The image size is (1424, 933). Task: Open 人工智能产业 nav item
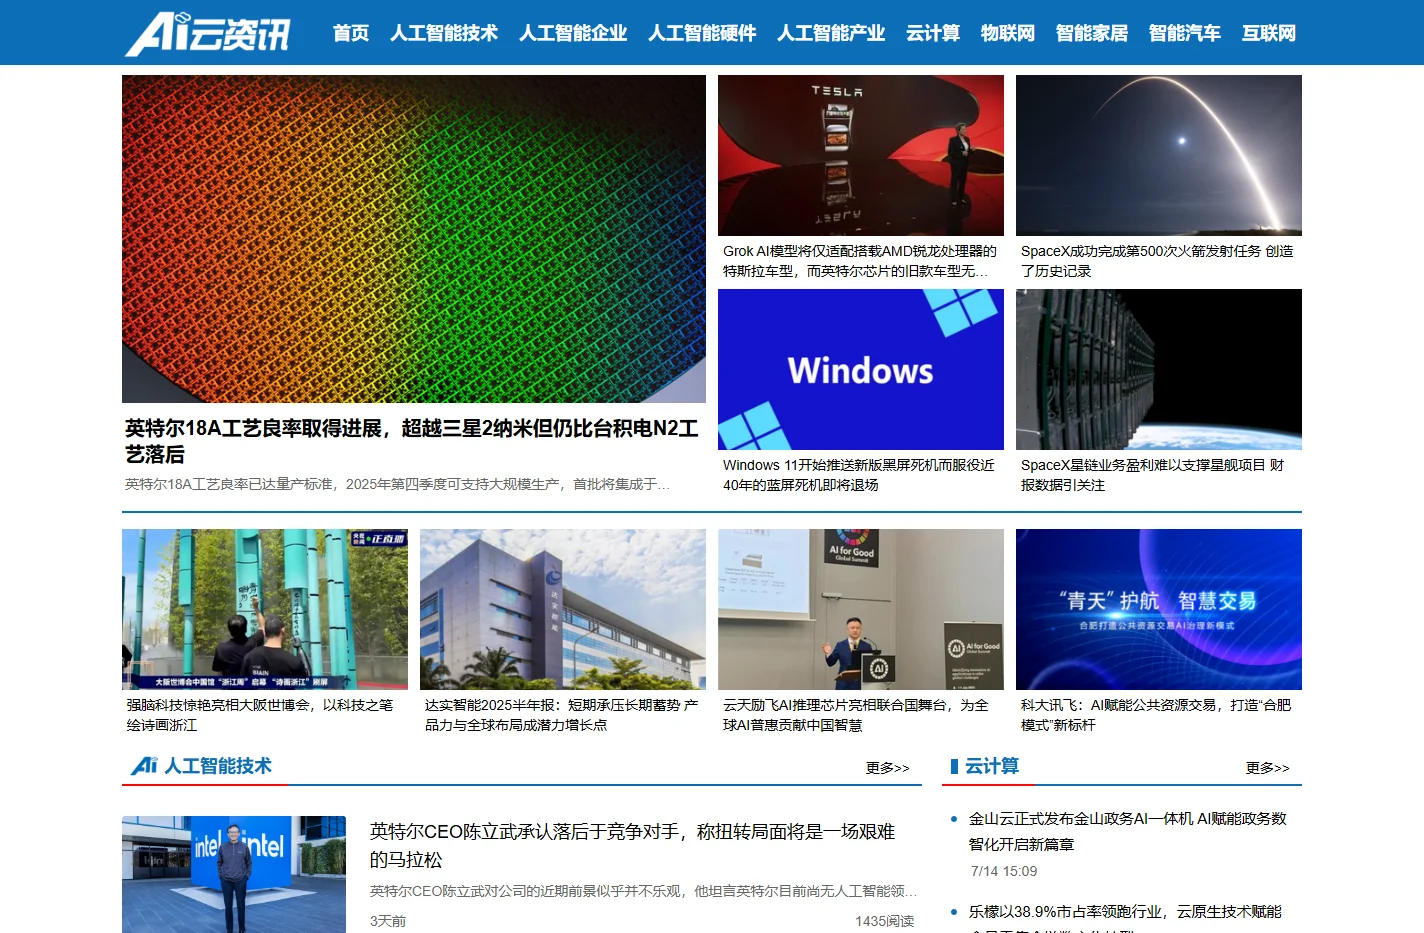point(831,33)
